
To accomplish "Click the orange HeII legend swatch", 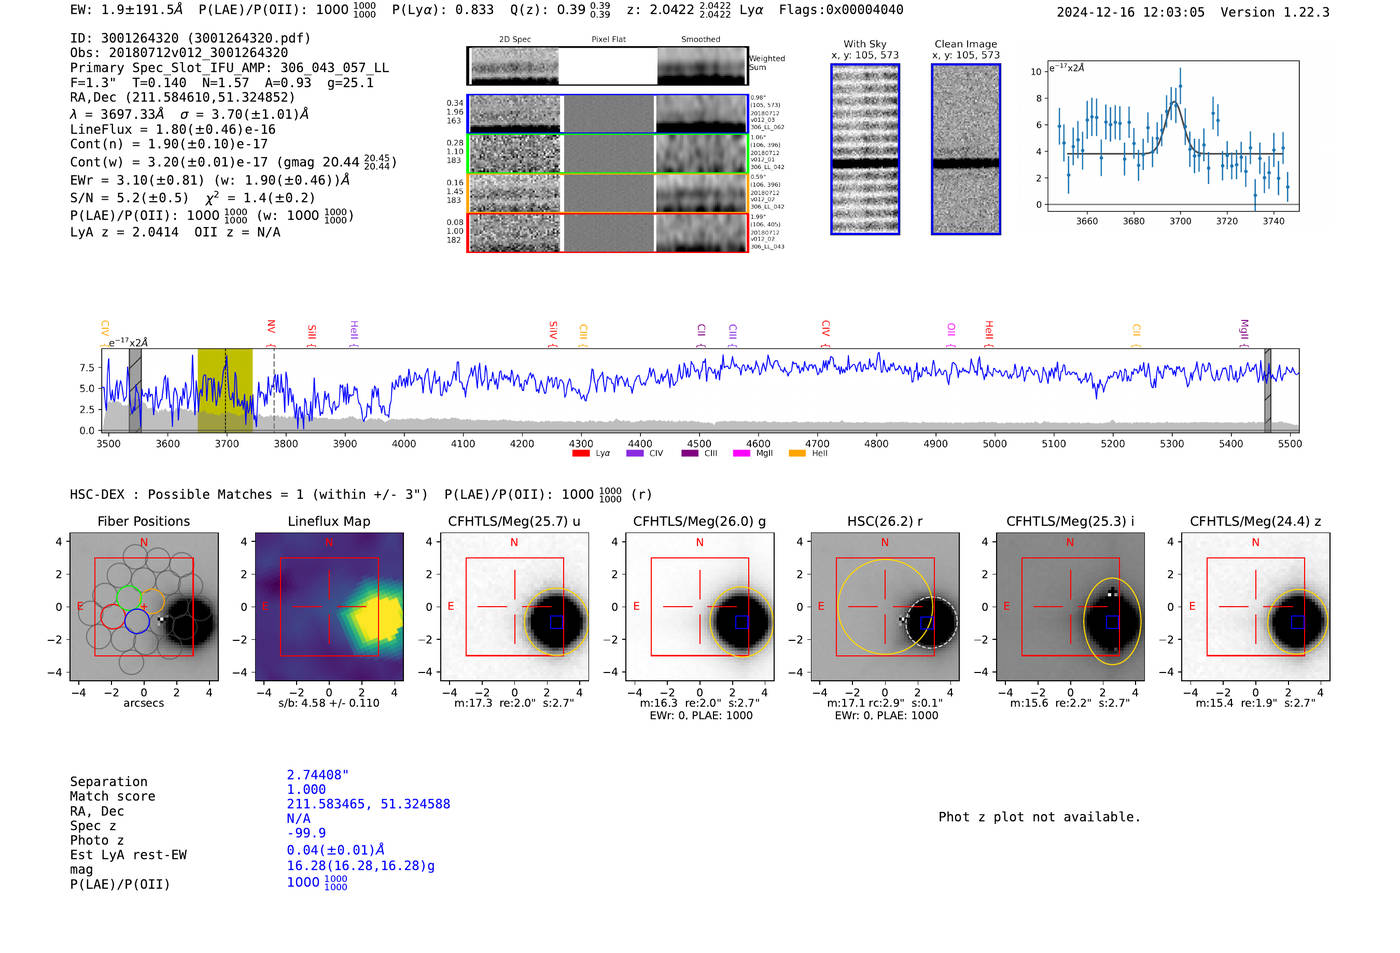I will (x=797, y=453).
